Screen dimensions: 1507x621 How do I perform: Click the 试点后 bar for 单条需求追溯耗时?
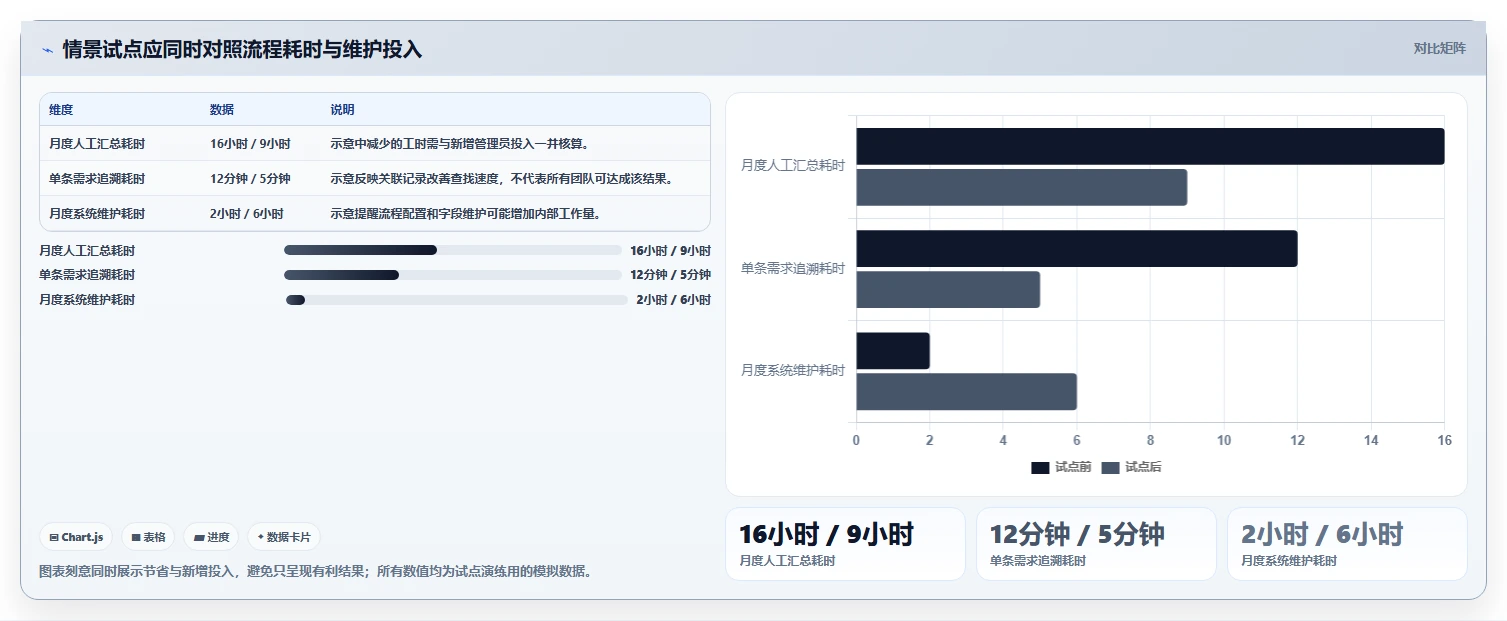[948, 290]
